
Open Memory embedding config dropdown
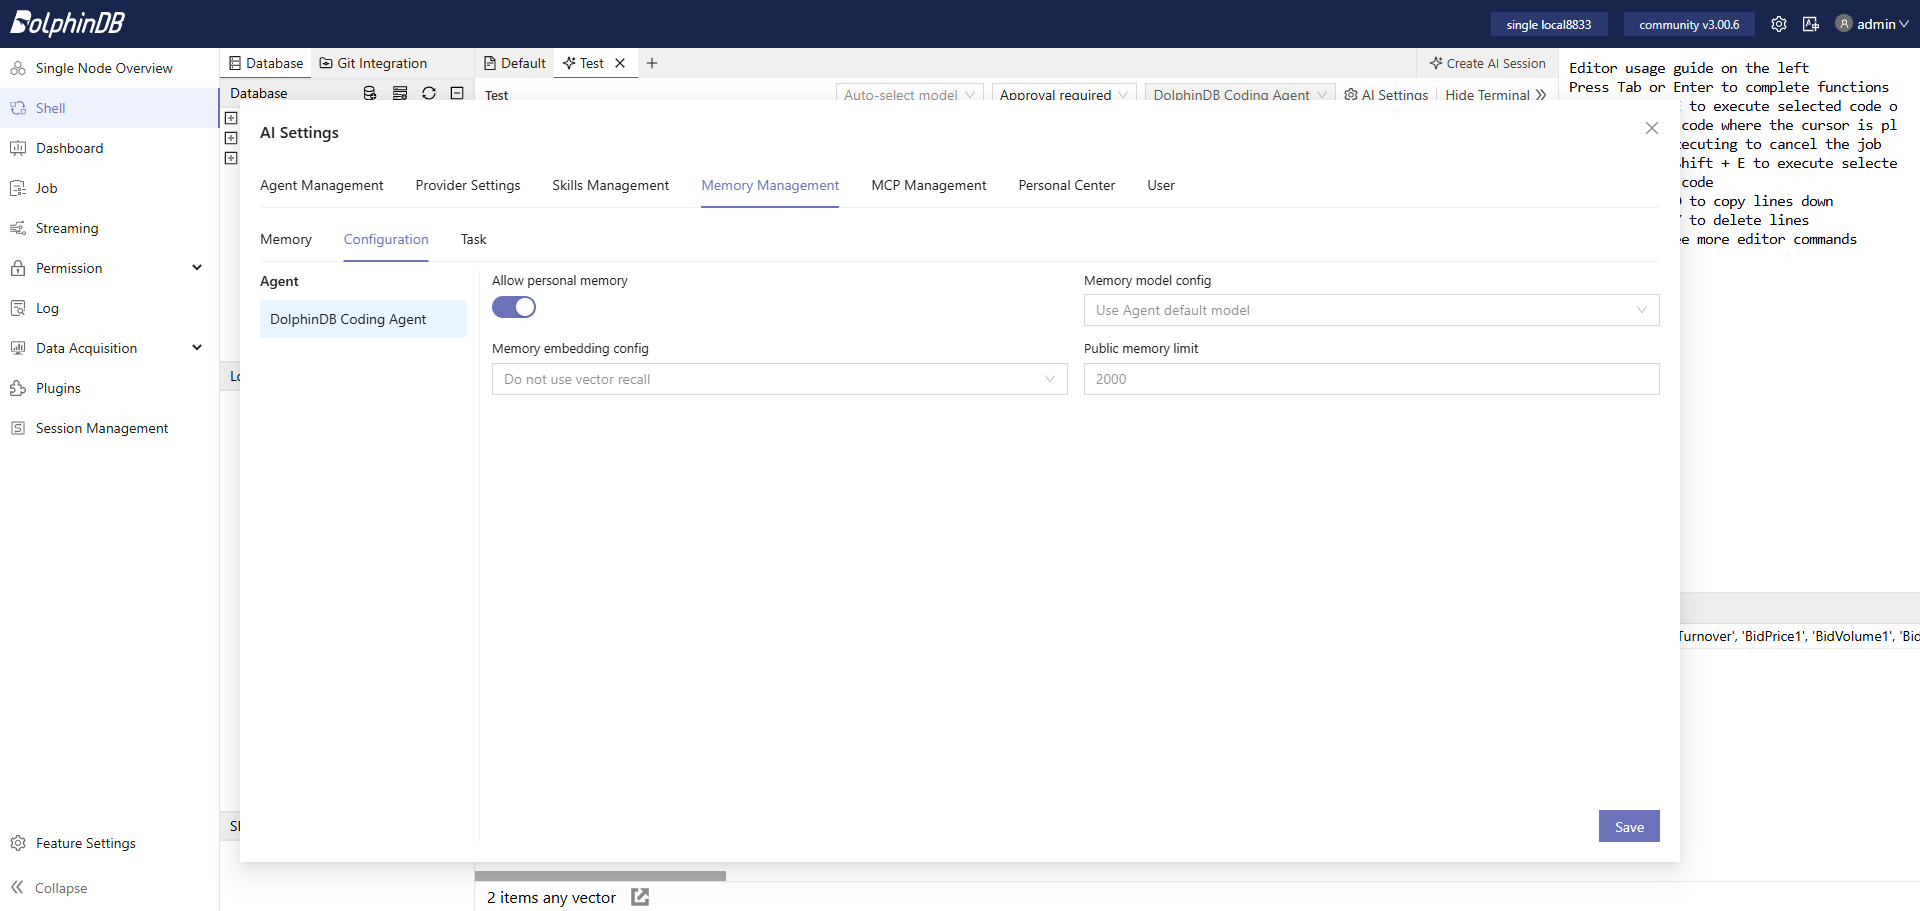coord(779,379)
